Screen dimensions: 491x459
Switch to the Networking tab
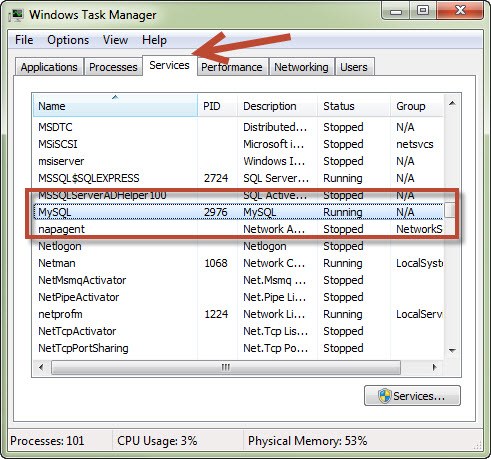pyautogui.click(x=301, y=67)
